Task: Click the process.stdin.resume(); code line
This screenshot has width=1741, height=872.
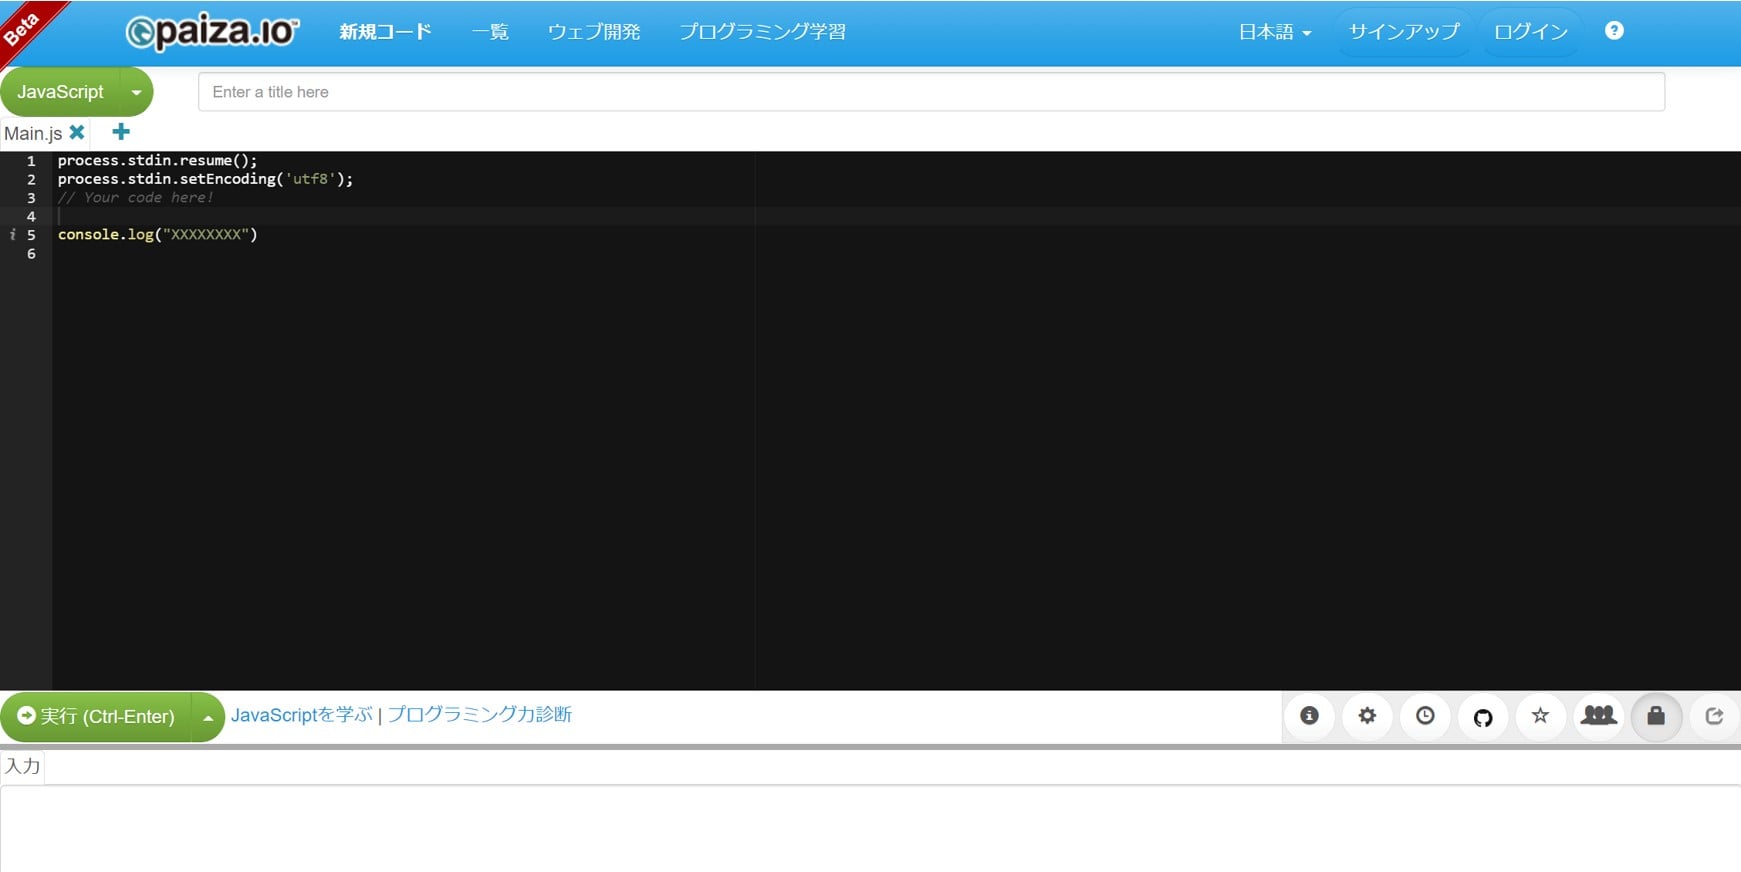Action: click(x=157, y=161)
